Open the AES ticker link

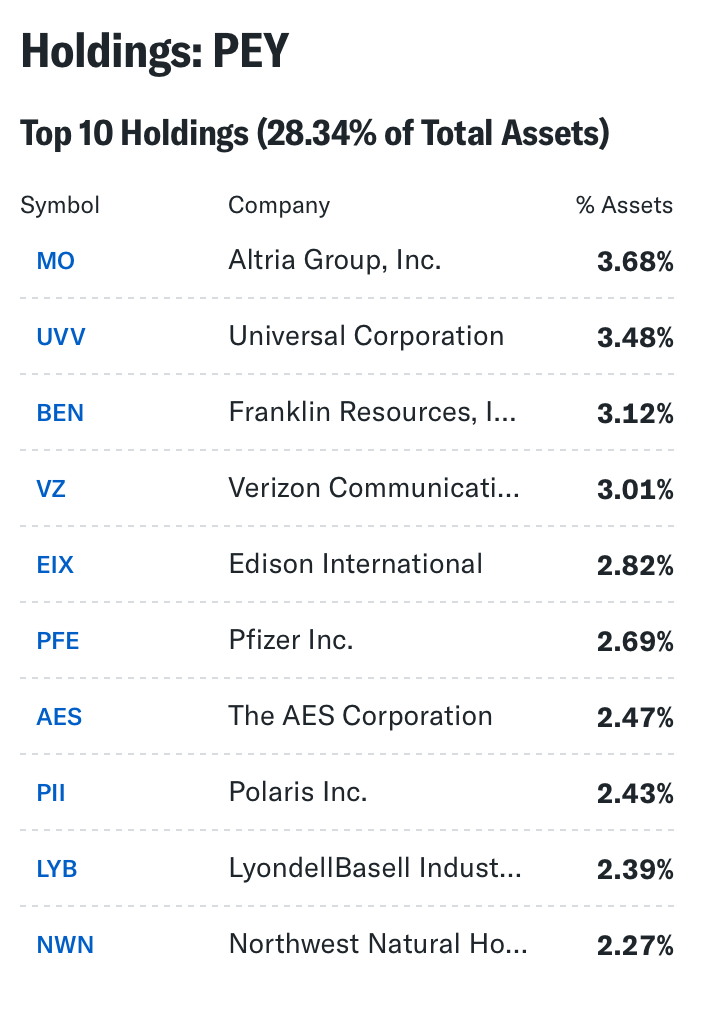59,717
